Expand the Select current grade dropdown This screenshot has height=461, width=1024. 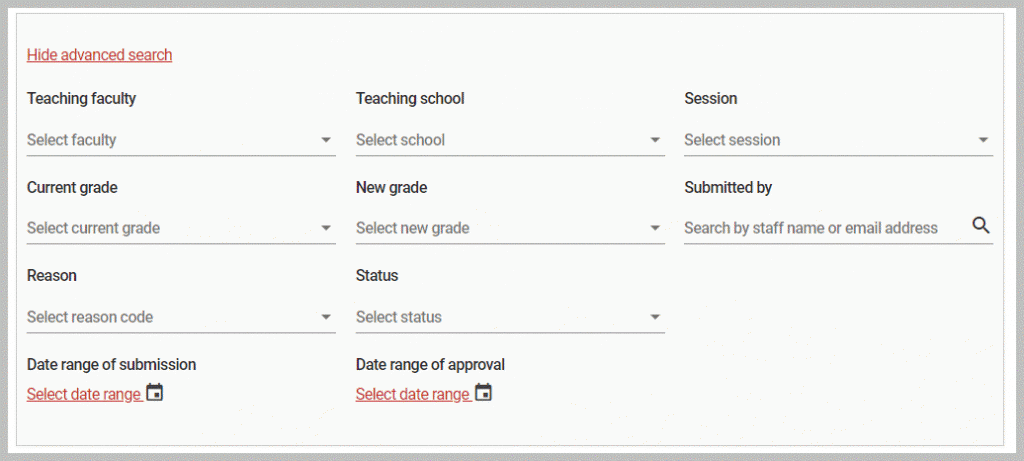181,229
